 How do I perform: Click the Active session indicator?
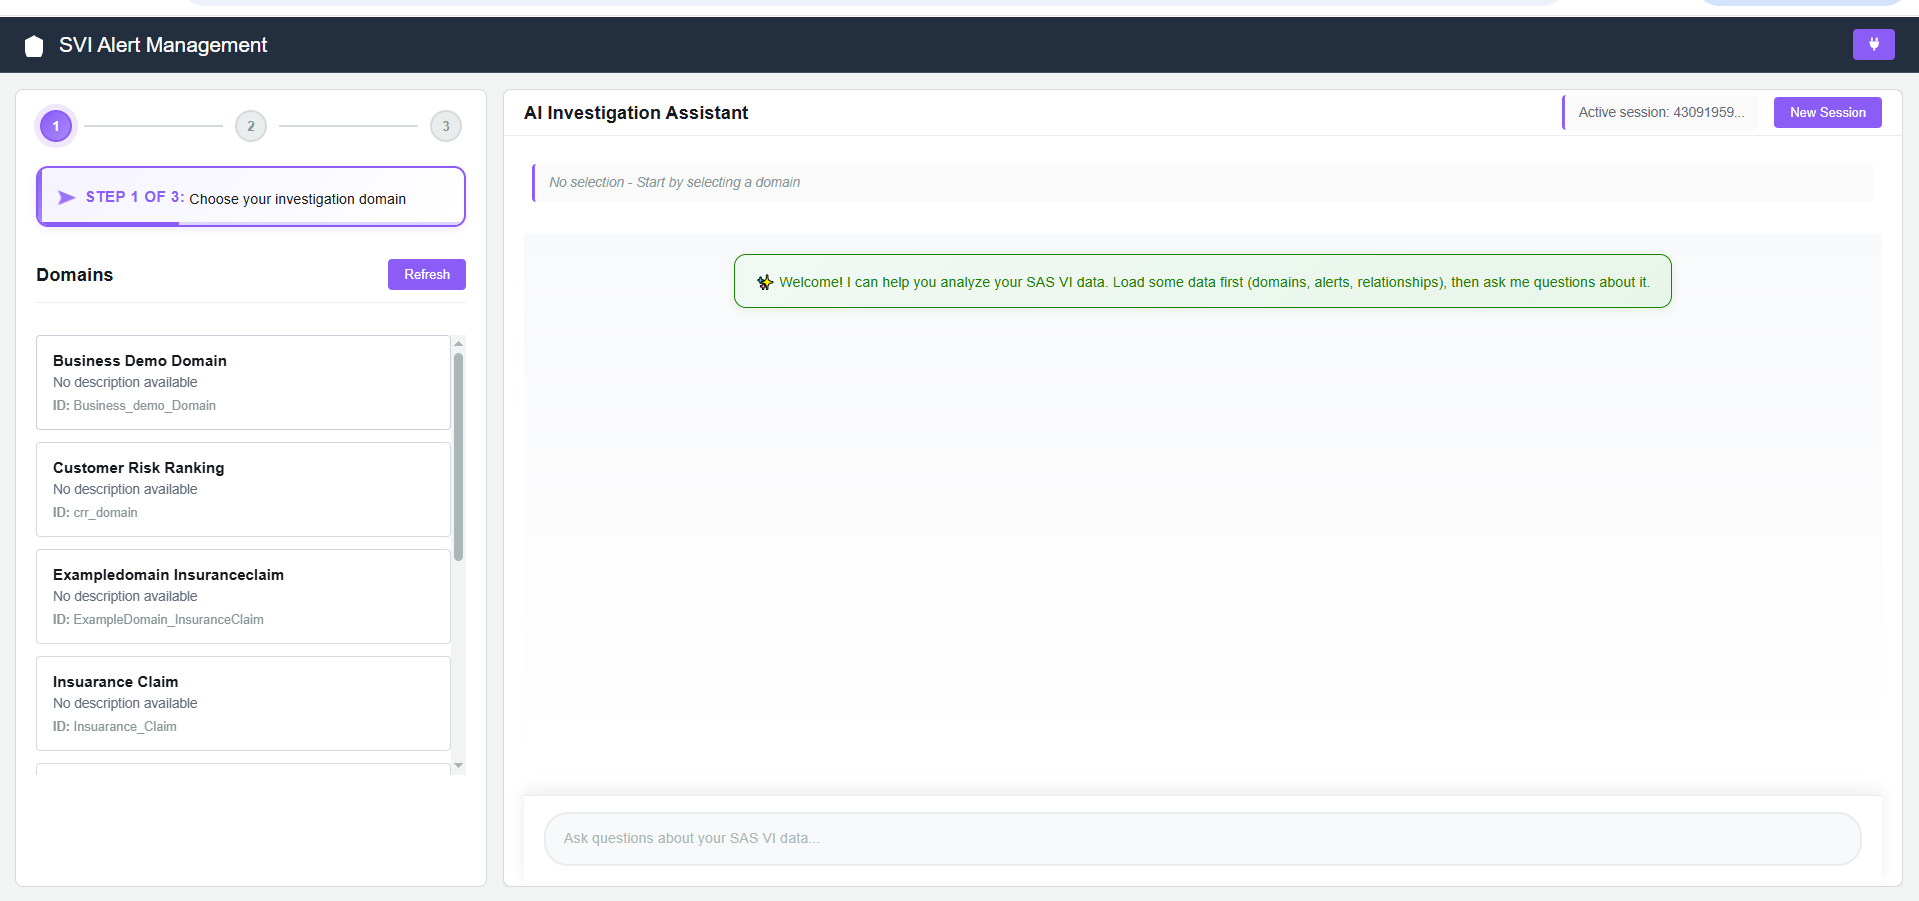coord(1660,112)
